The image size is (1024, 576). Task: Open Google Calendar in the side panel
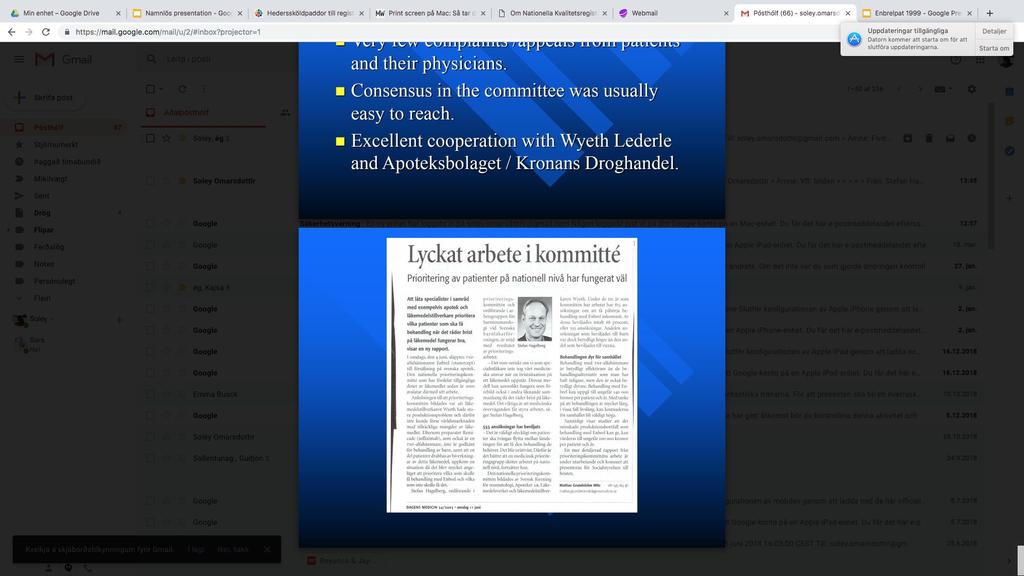[1010, 91]
